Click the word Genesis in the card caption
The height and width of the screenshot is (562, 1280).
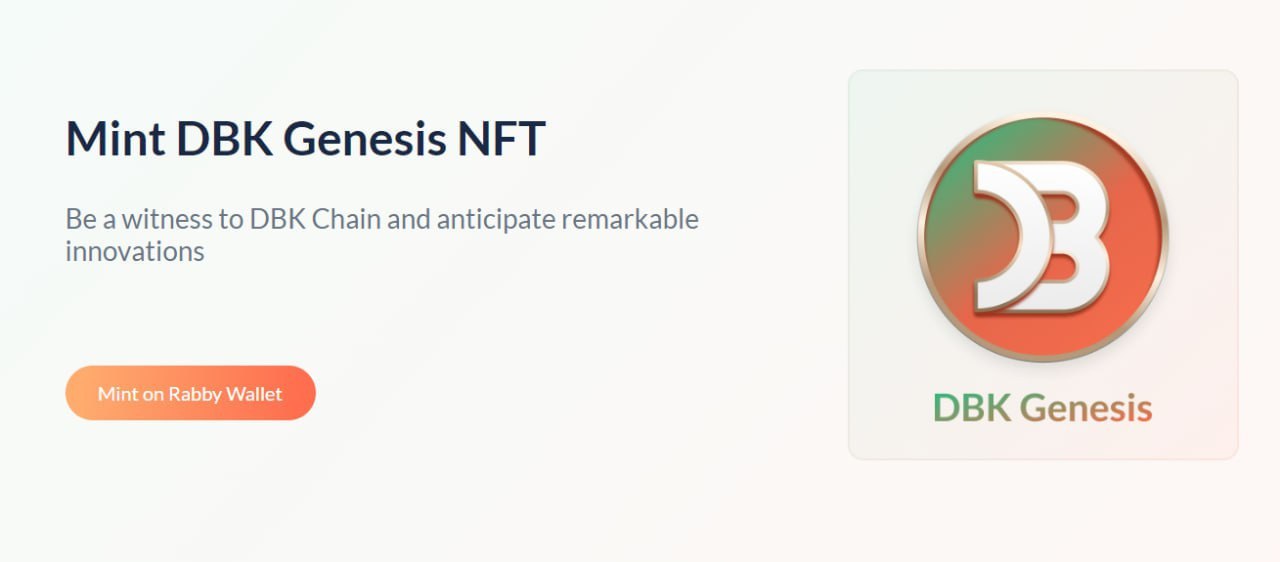click(1086, 409)
